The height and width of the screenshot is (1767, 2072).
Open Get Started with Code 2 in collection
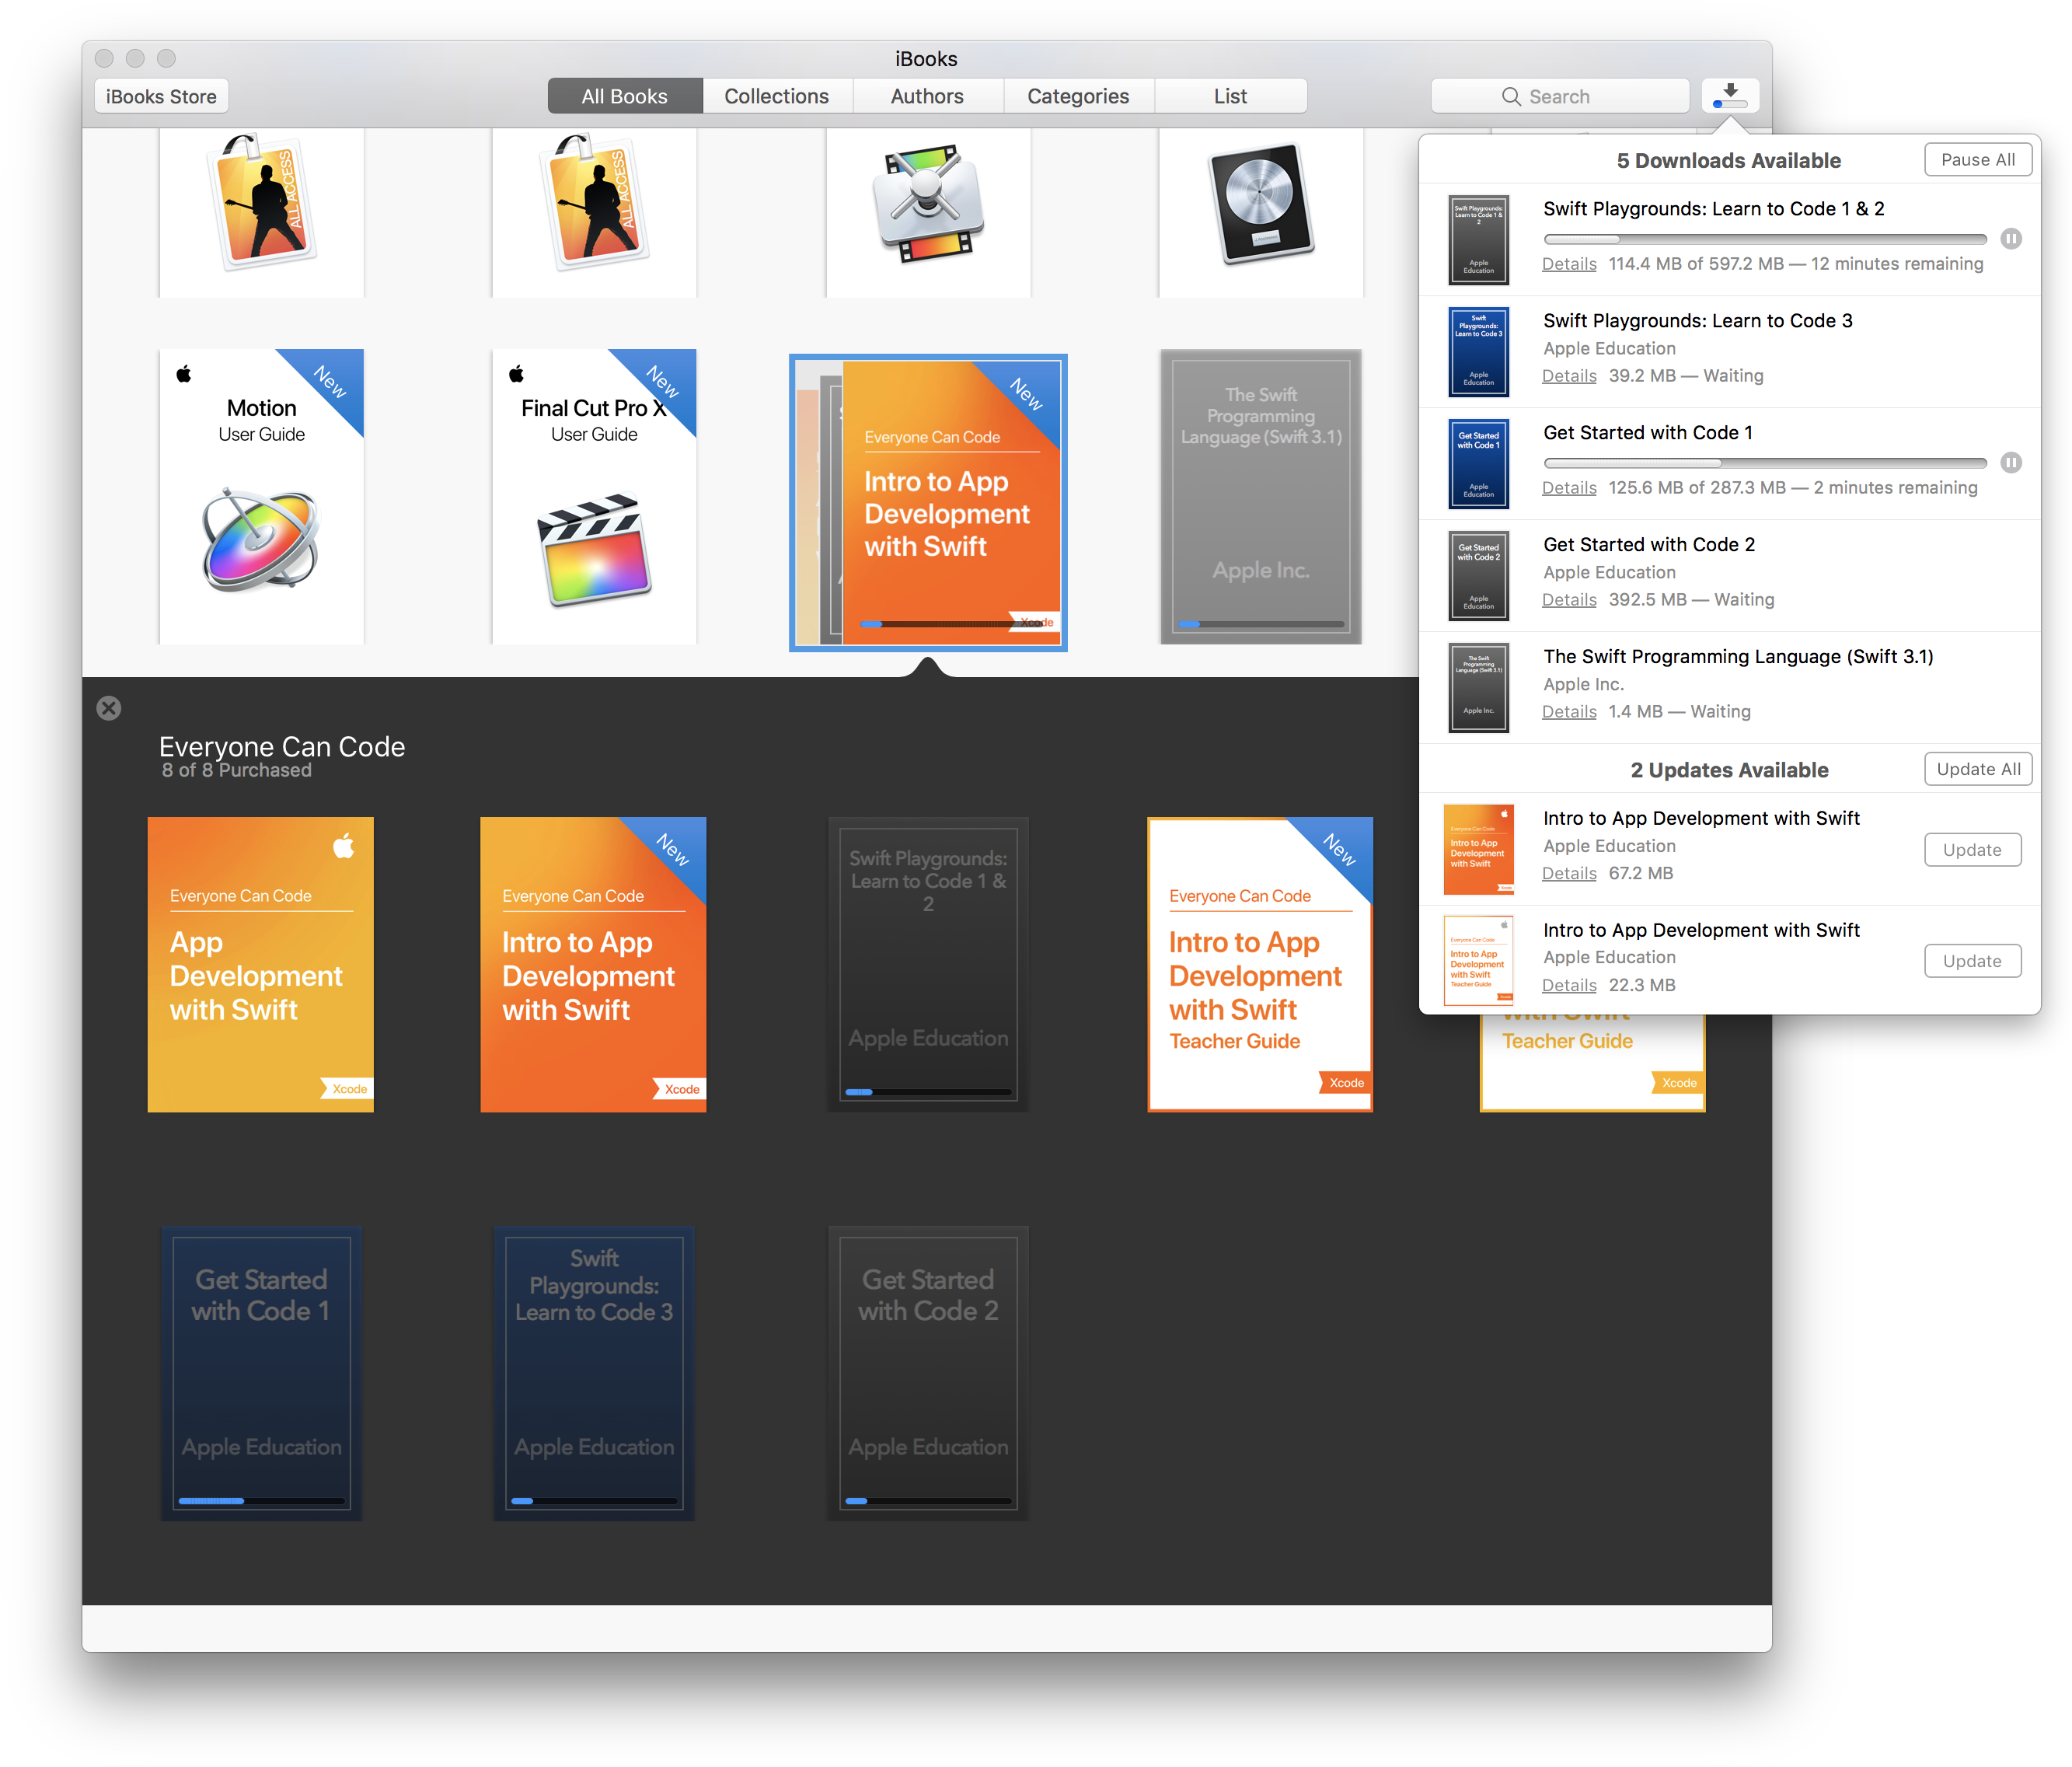pos(928,1374)
